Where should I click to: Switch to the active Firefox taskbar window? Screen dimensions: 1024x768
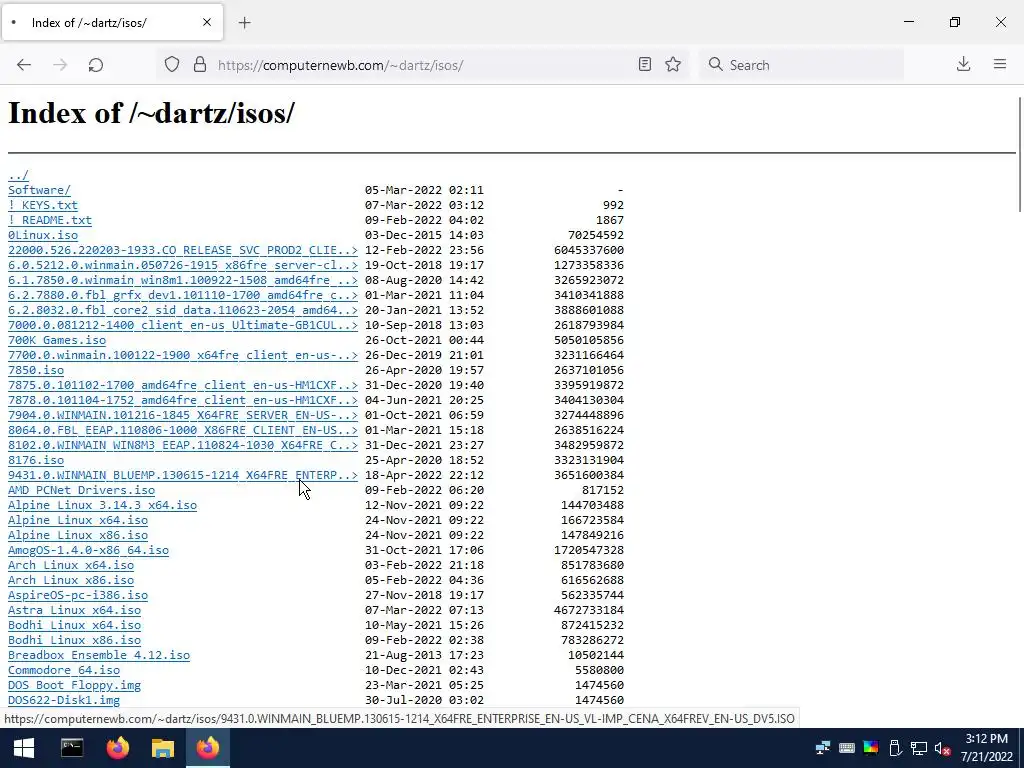[208, 748]
